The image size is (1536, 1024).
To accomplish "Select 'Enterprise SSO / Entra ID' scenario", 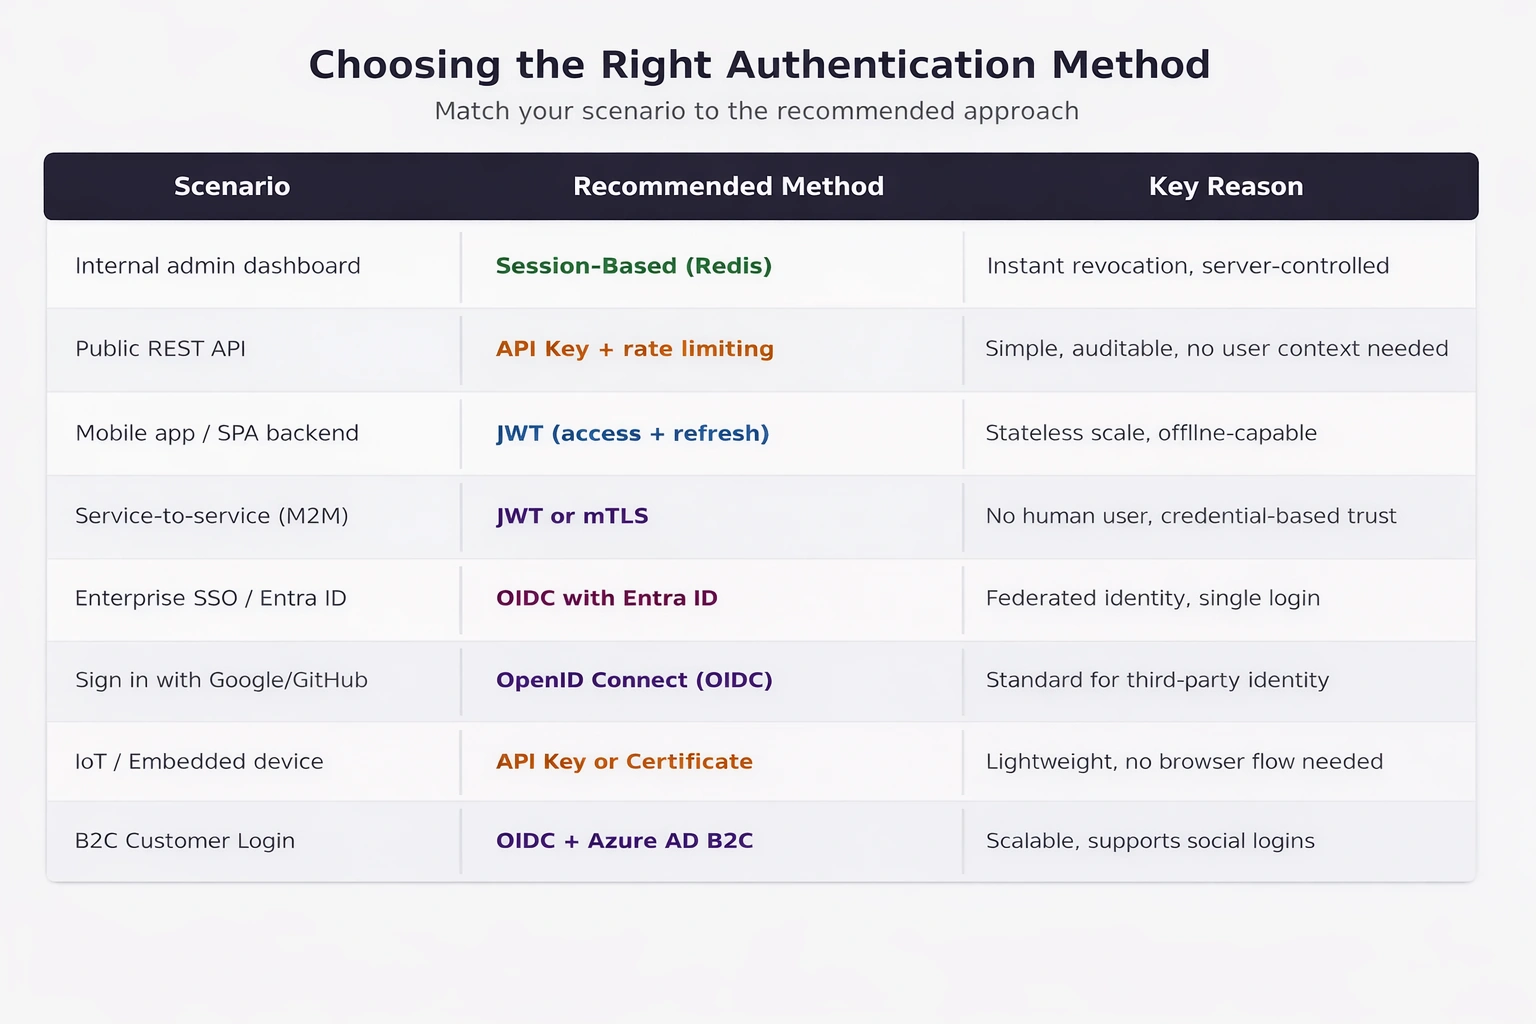I will click(211, 598).
